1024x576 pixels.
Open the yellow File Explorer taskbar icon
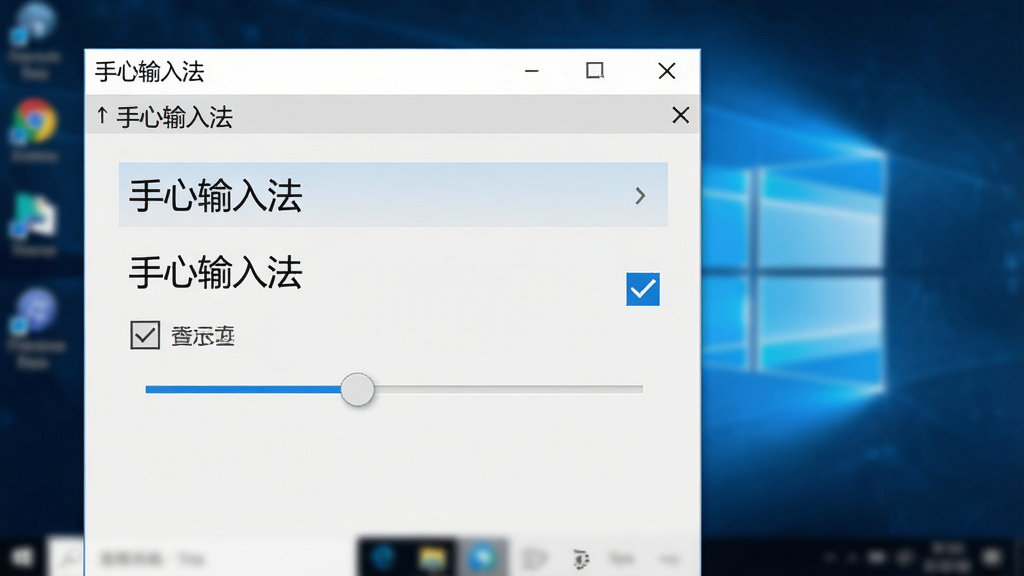click(x=432, y=558)
